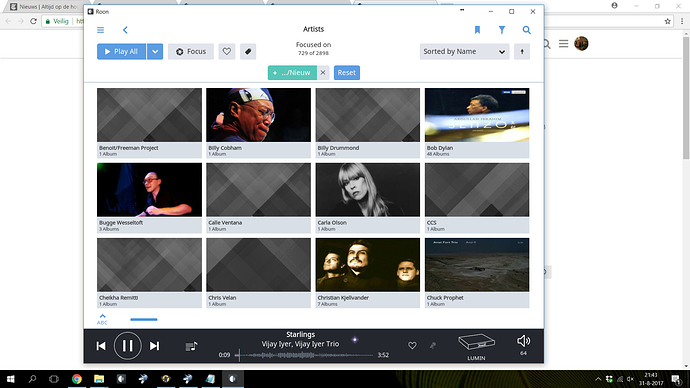Screen dimensions: 690x388
Task: Open the LUMIN zone selector
Action: [477, 347]
